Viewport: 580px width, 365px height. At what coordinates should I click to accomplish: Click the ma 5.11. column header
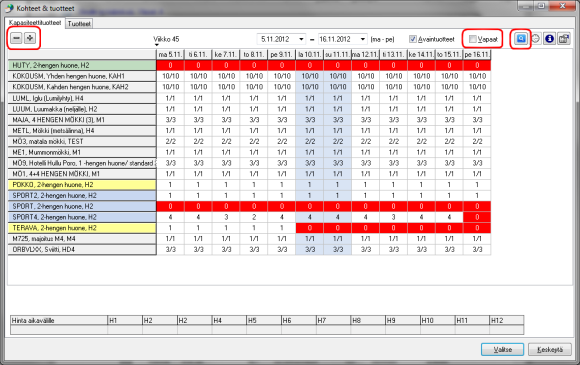[x=170, y=54]
